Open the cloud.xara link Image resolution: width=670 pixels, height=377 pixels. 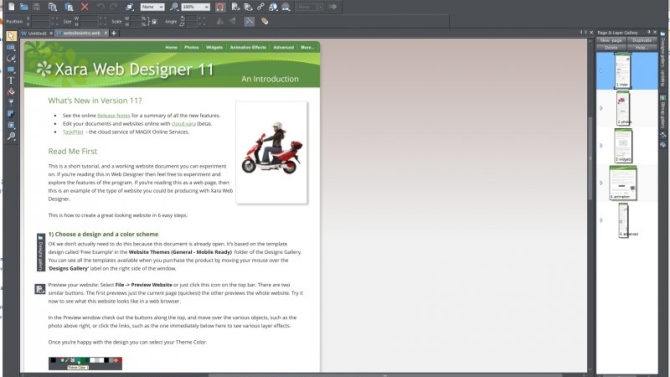tap(183, 124)
